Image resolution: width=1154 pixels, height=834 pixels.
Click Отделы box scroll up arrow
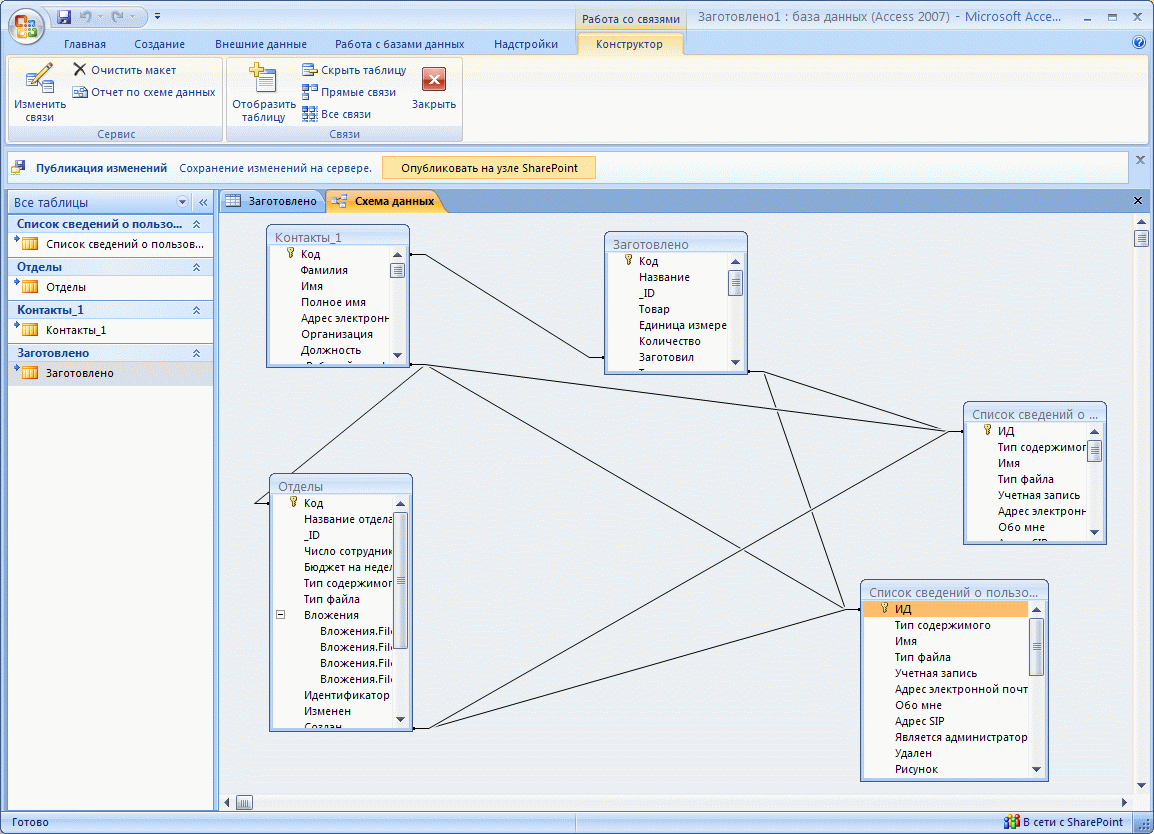(x=400, y=503)
